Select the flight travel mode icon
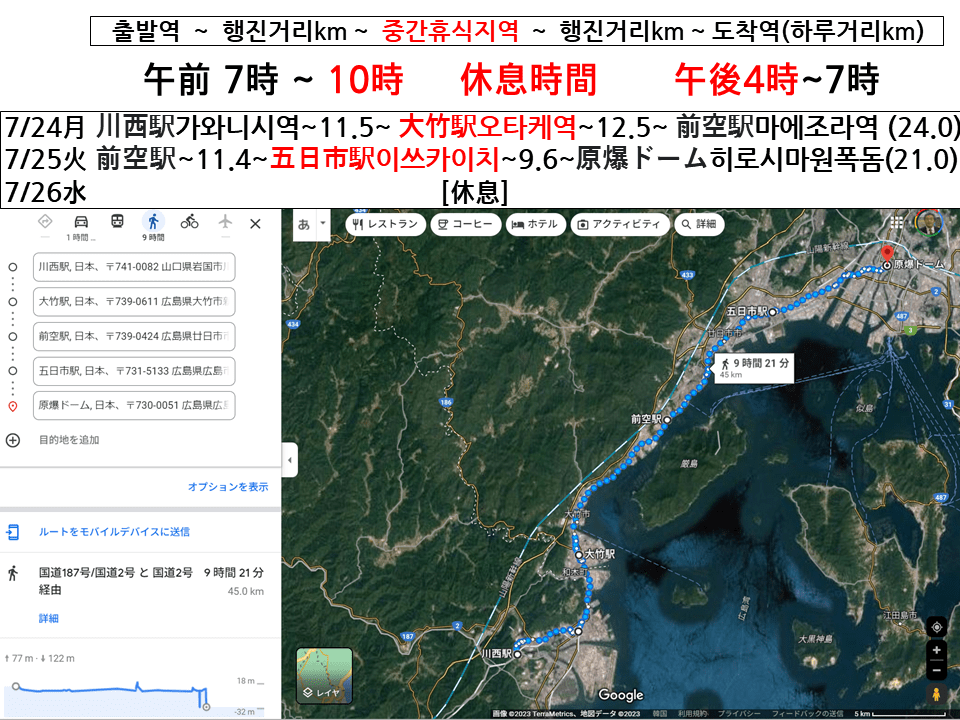The image size is (960, 720). click(225, 222)
